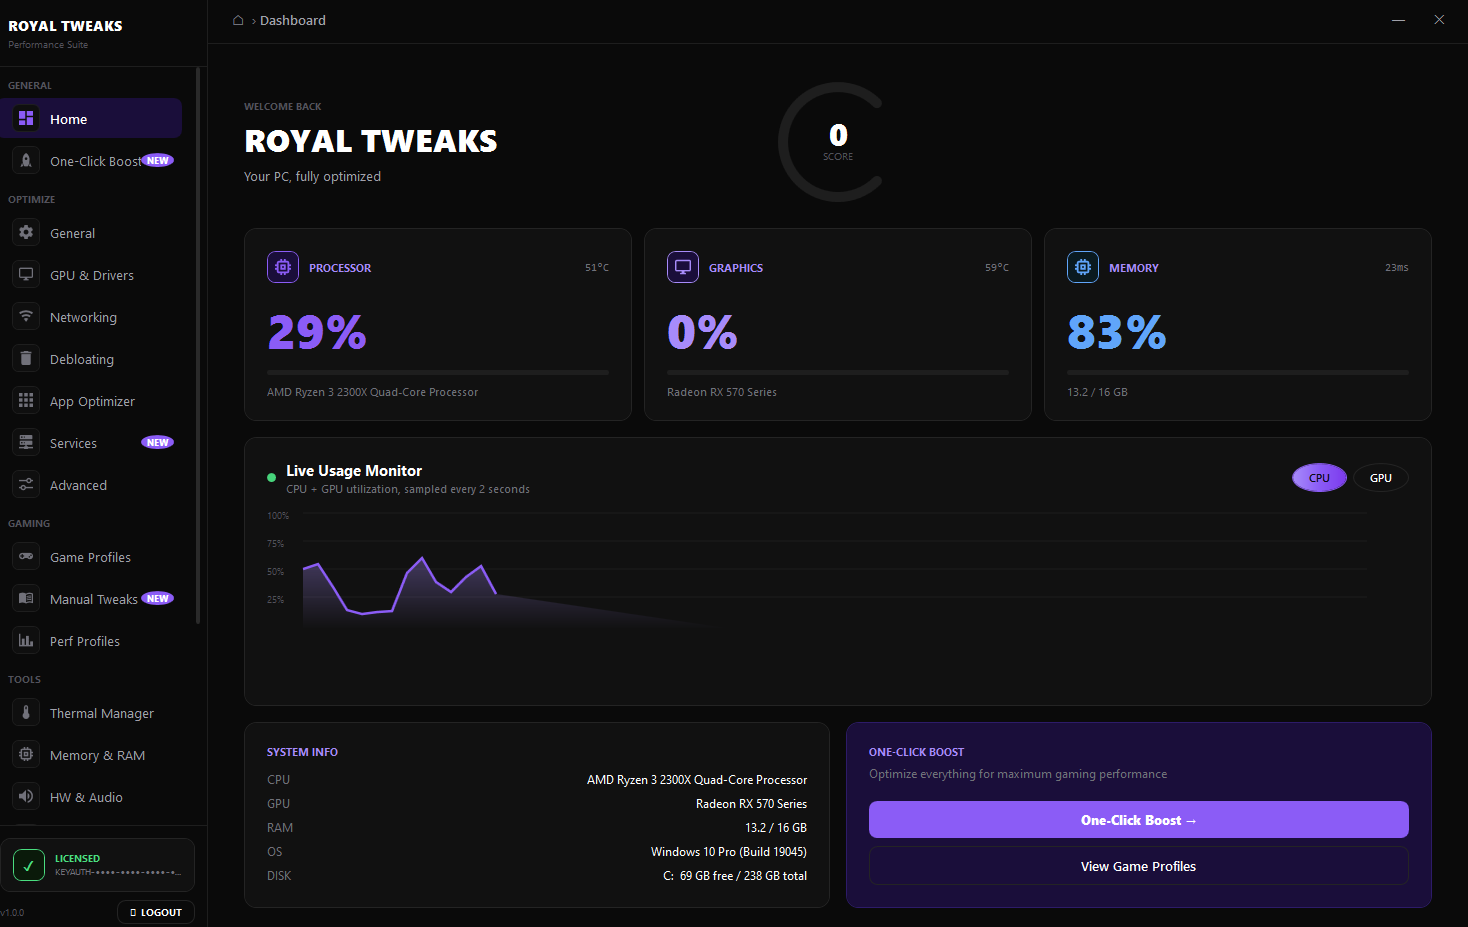The image size is (1468, 927).
Task: Select App Optimizer in sidebar
Action: 93,400
